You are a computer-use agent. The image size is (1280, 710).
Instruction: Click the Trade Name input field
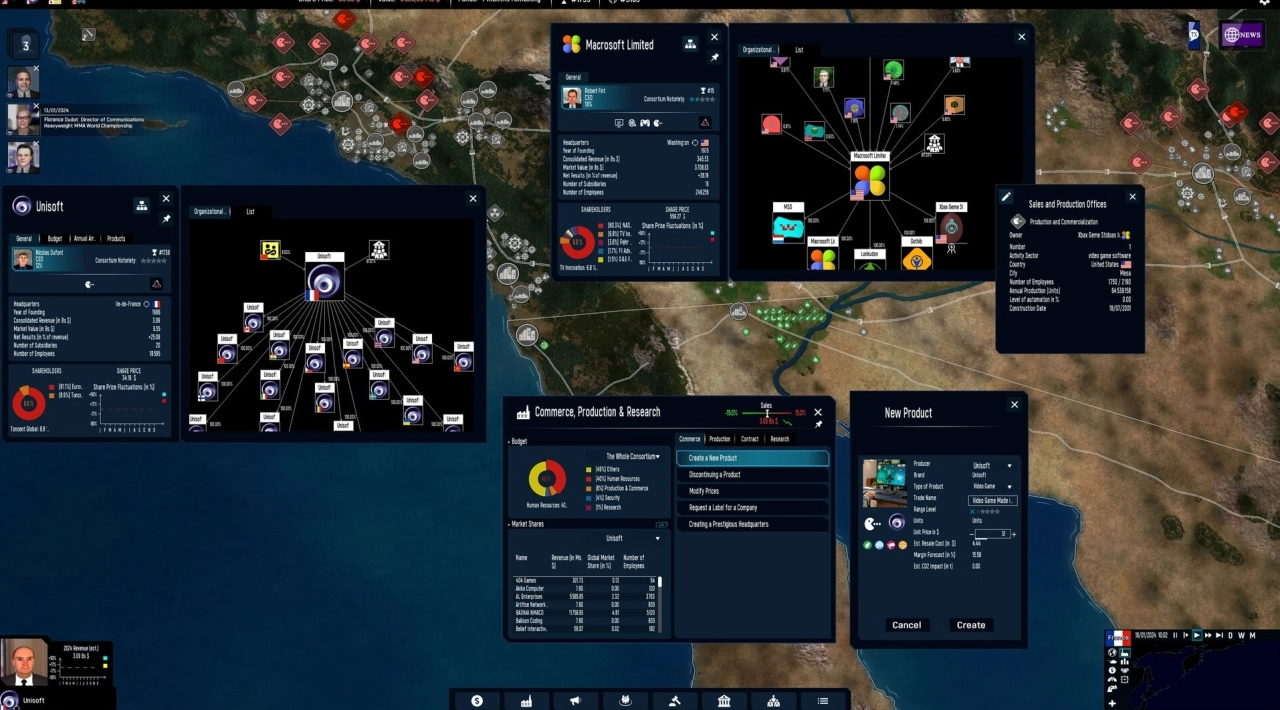click(992, 500)
